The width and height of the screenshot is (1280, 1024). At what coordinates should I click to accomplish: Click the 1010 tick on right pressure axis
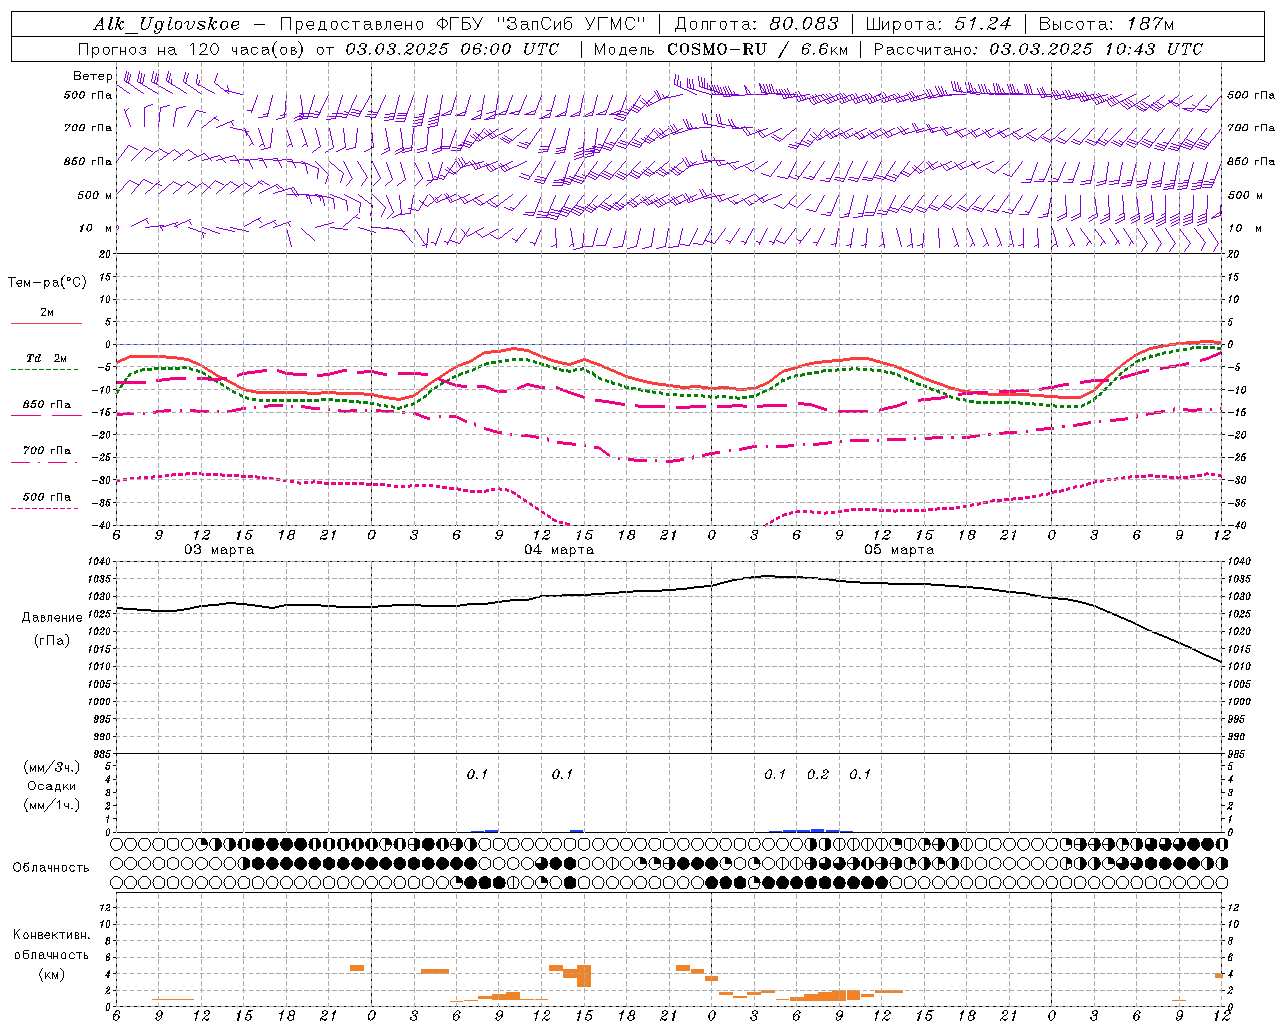[1239, 666]
